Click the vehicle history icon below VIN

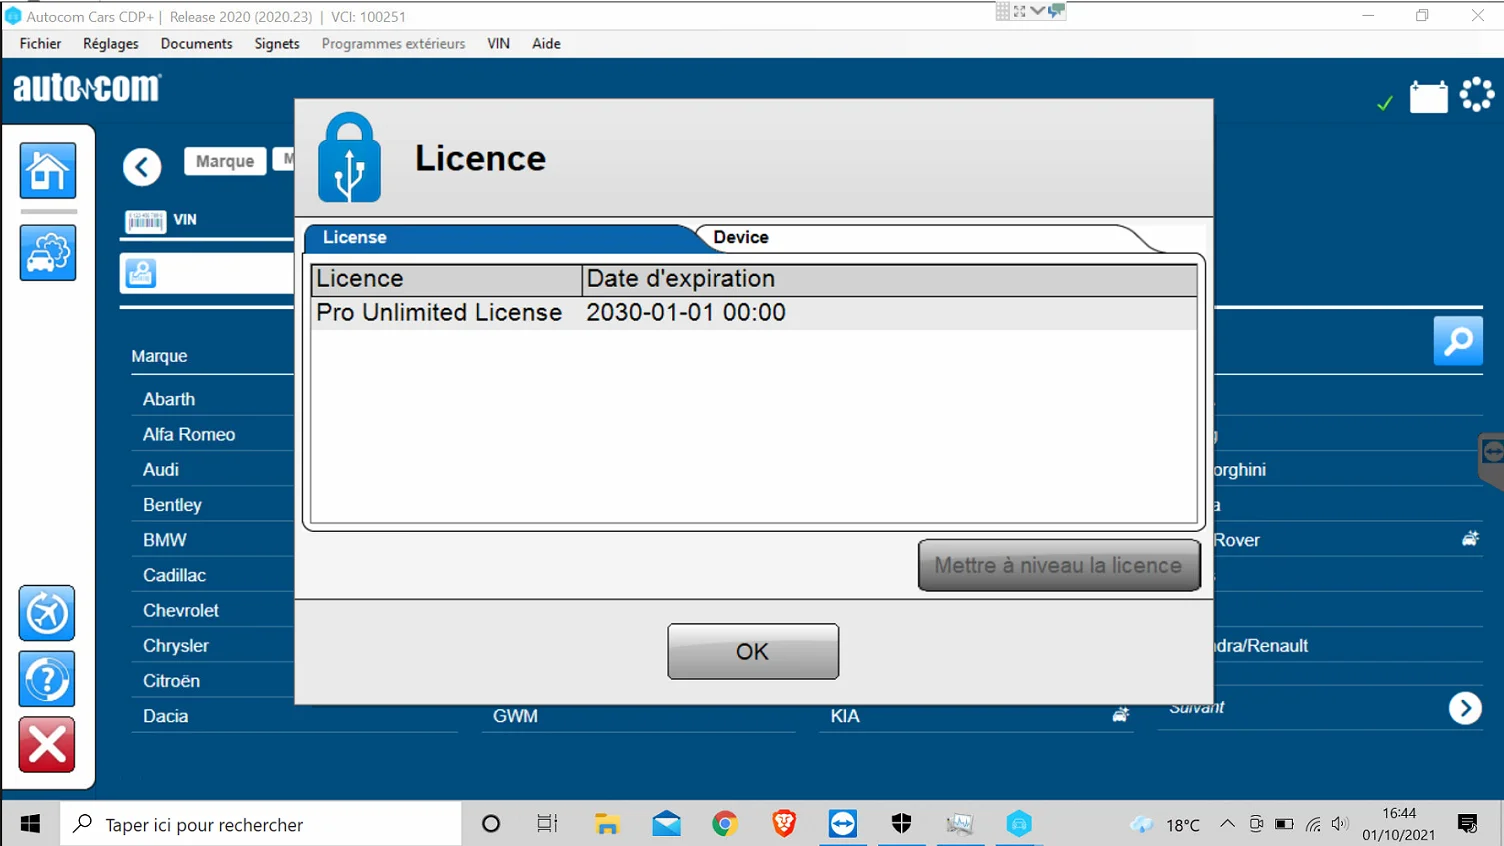(141, 273)
